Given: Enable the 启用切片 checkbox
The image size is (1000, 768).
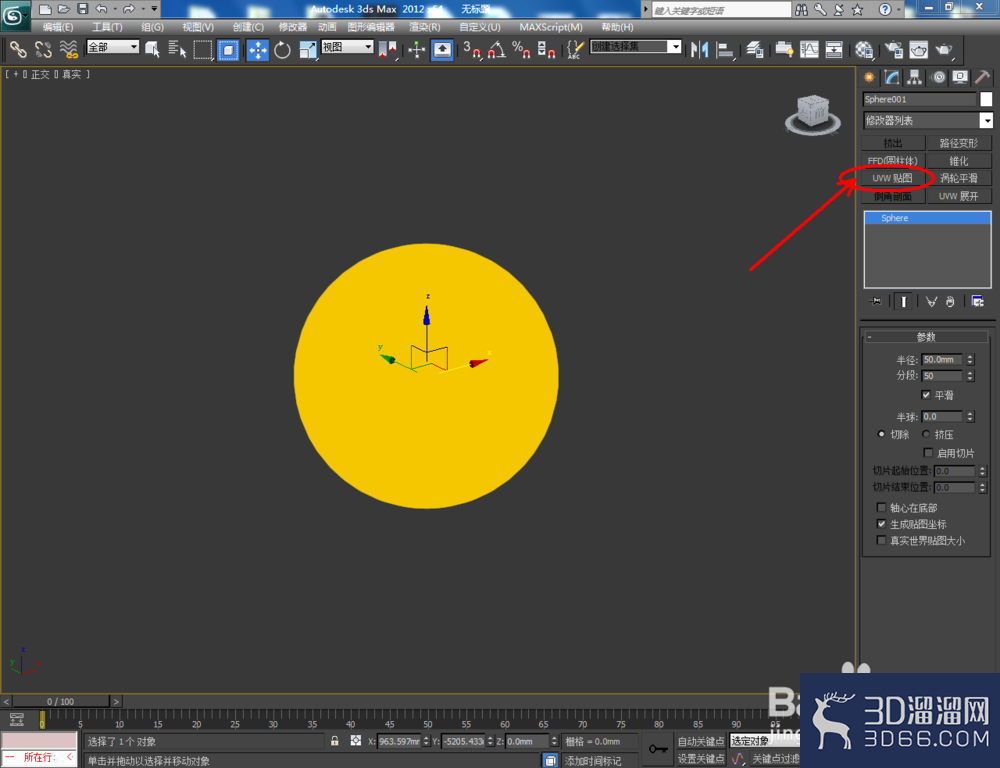Looking at the screenshot, I should click(929, 453).
